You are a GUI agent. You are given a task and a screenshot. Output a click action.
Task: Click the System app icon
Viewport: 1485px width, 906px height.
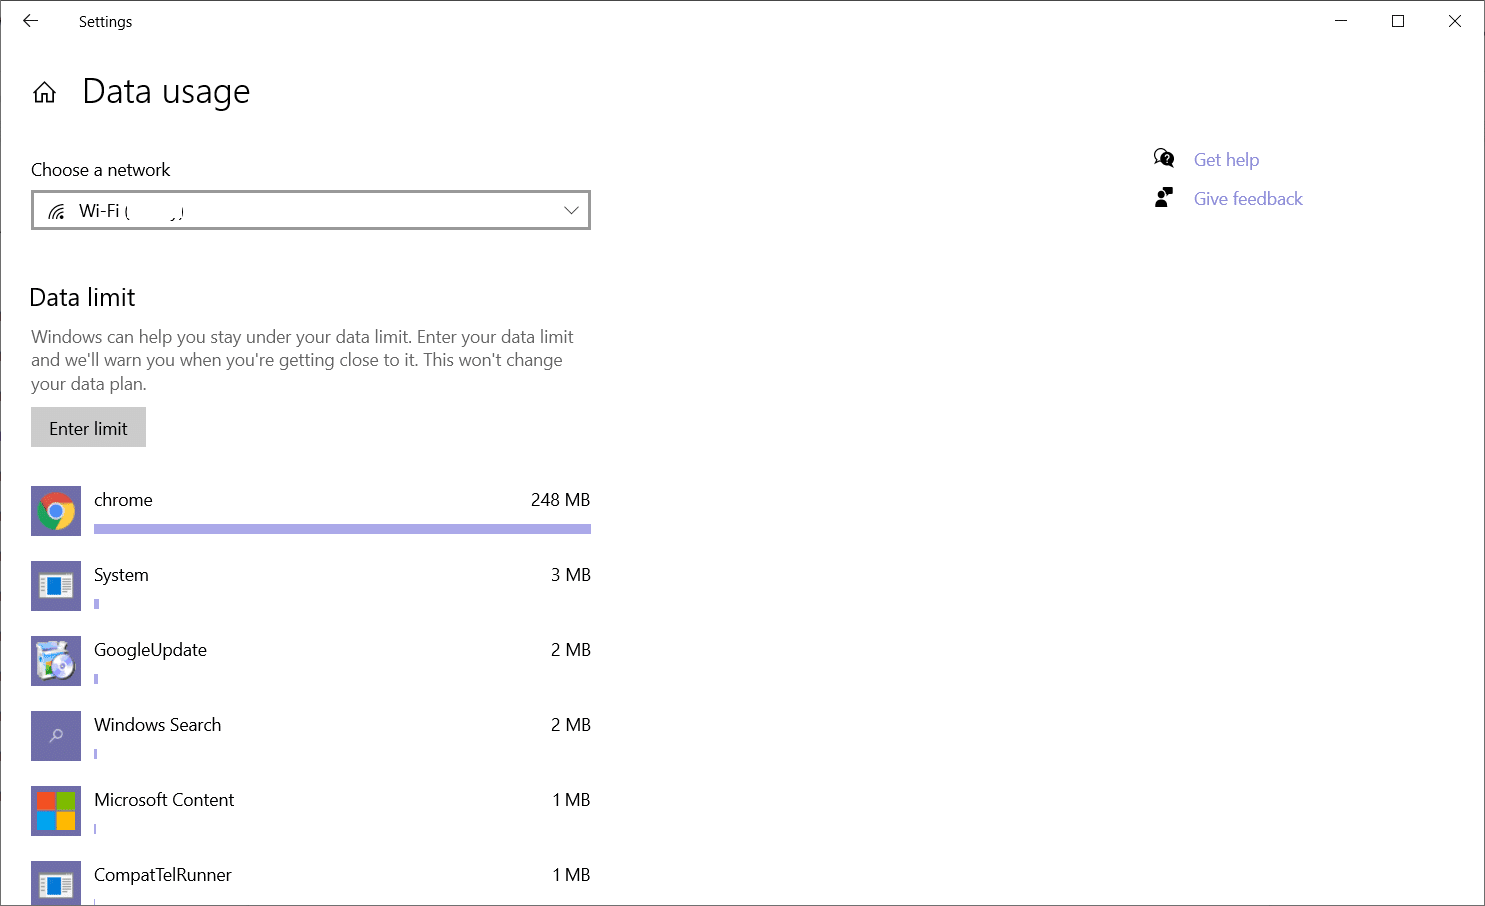coord(55,586)
